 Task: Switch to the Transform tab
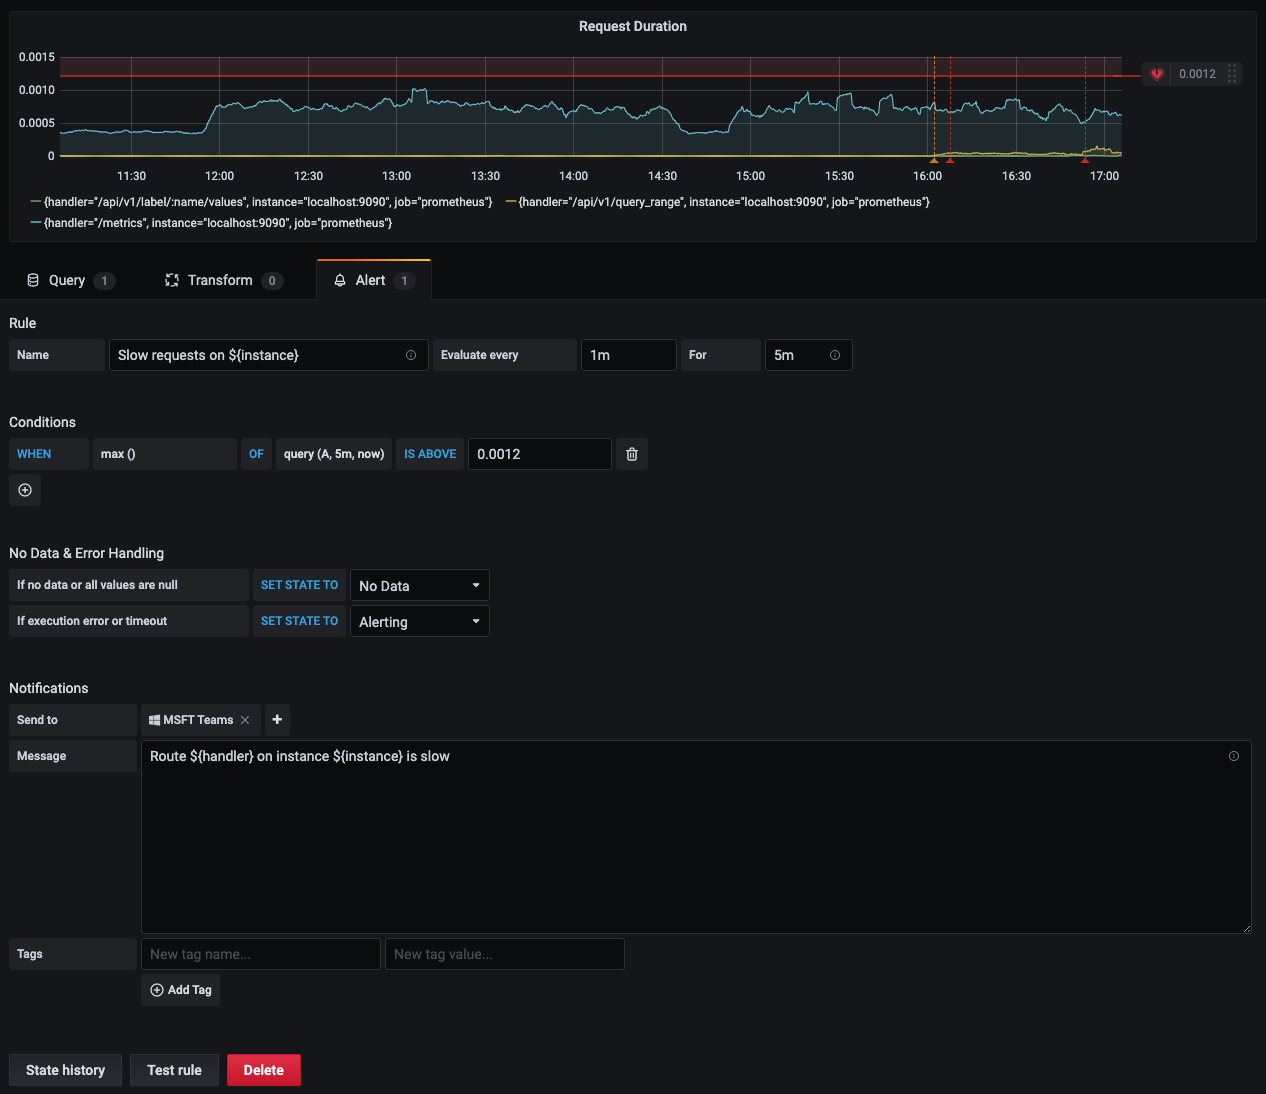click(x=222, y=280)
